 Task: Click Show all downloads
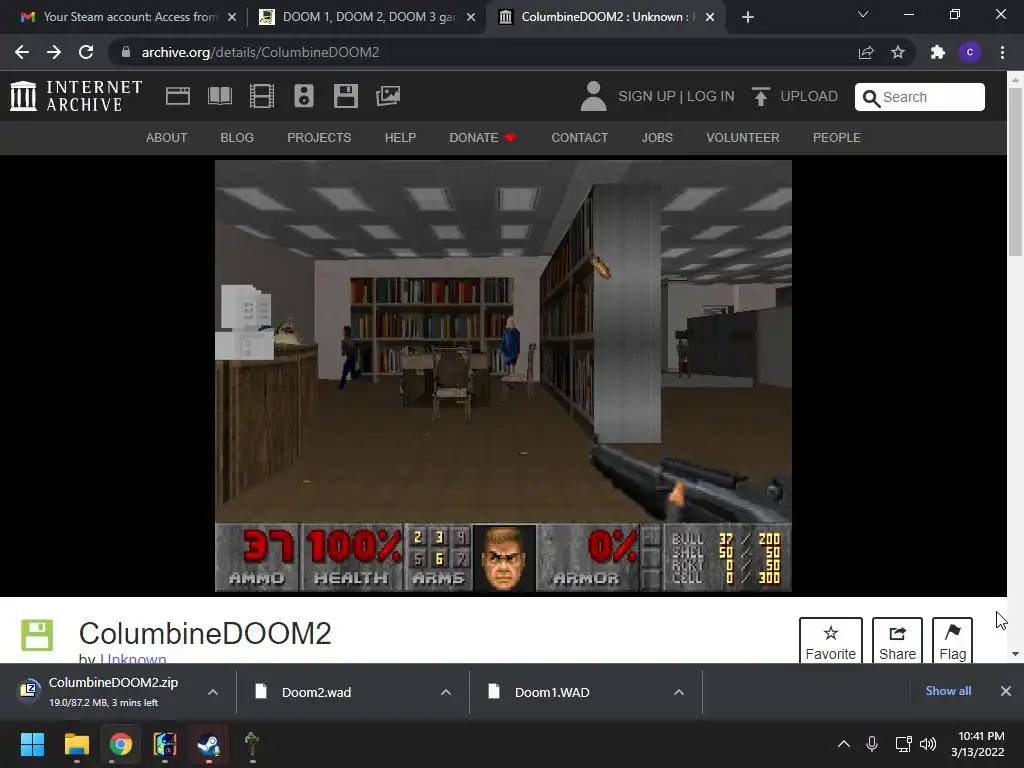(948, 691)
